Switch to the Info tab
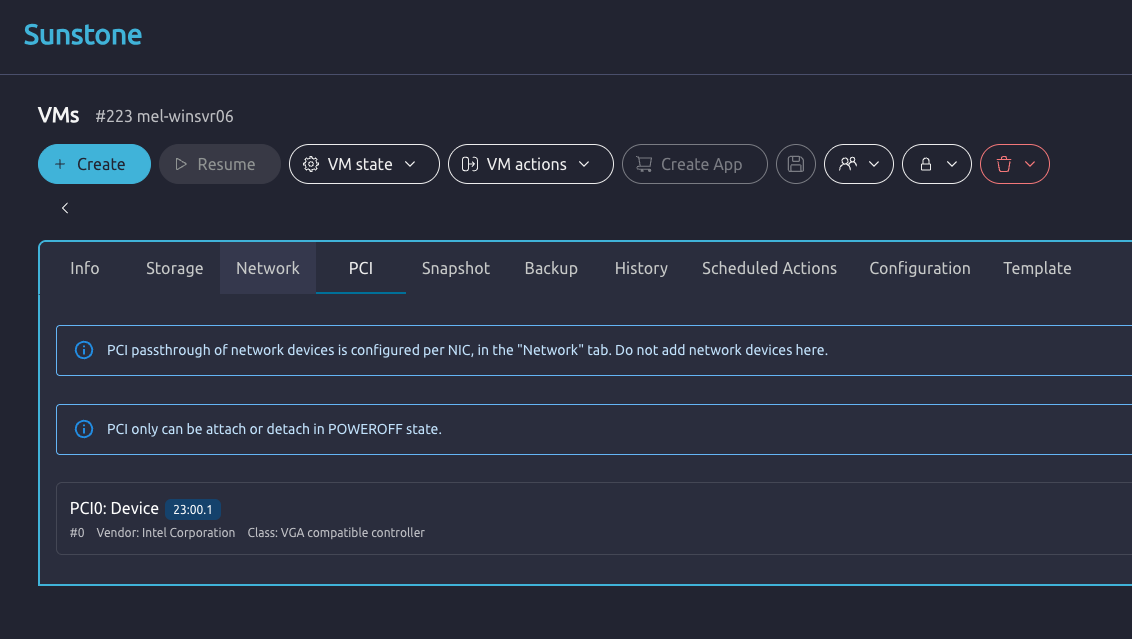The image size is (1132, 639). pyautogui.click(x=85, y=268)
